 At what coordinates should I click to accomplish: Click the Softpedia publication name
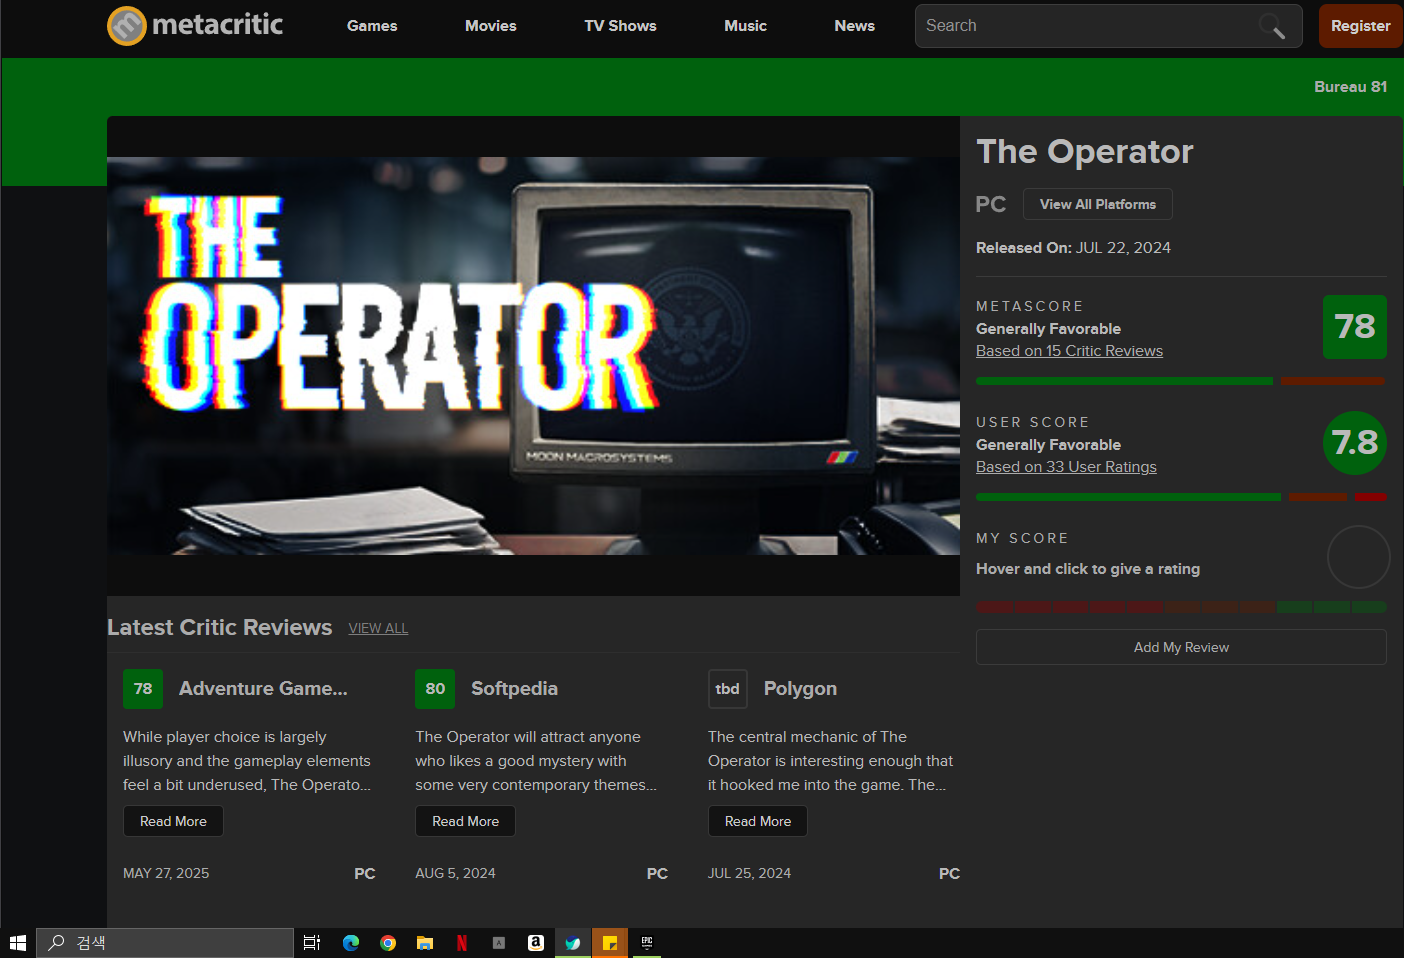point(514,689)
